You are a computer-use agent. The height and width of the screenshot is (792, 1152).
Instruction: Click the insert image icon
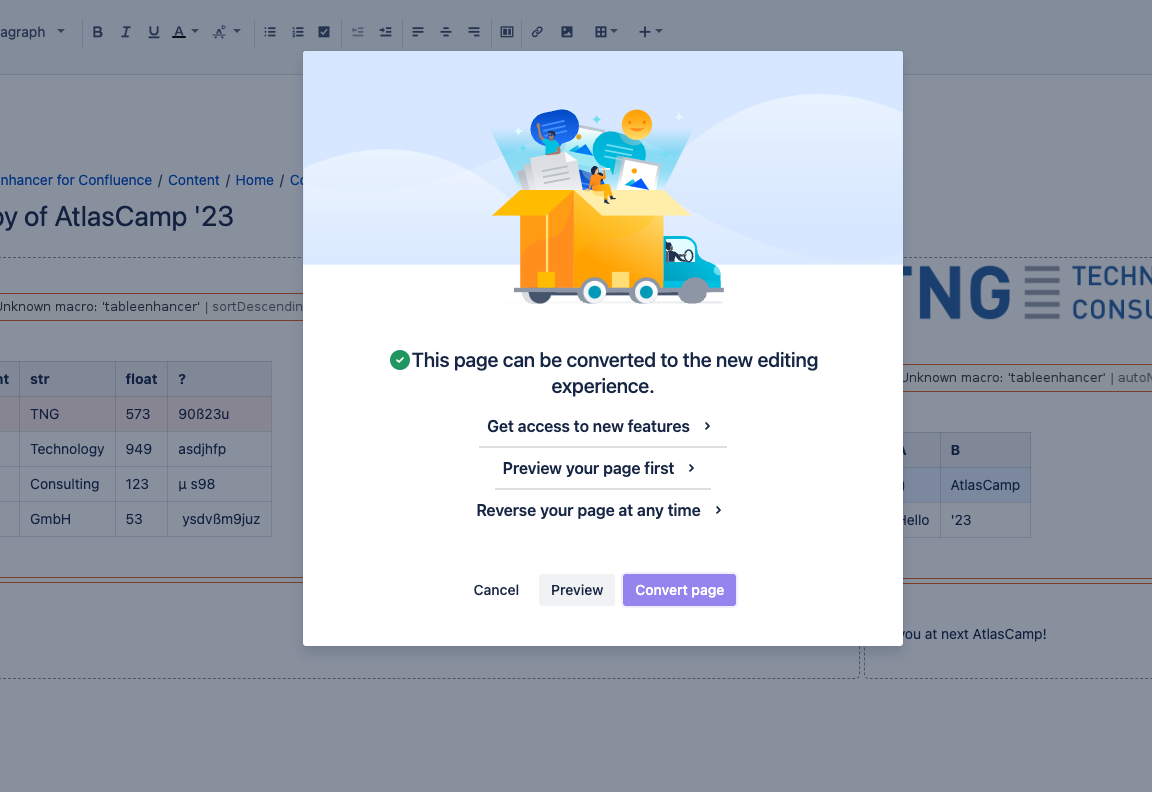567,32
